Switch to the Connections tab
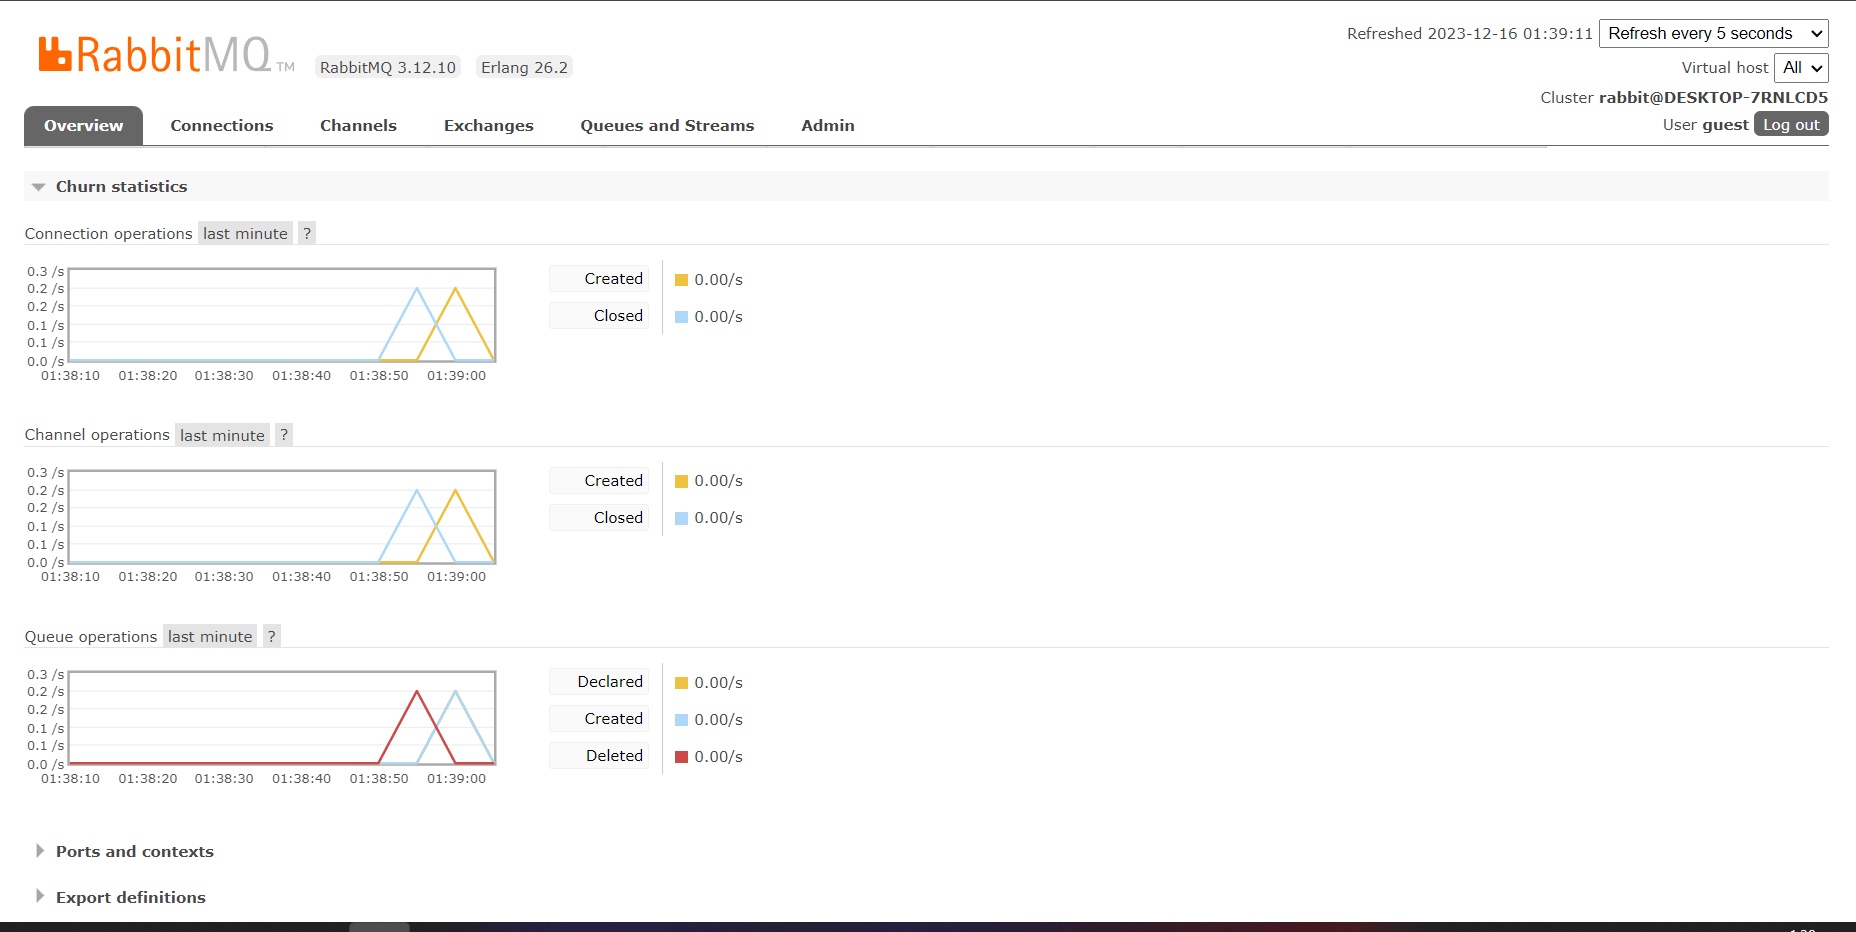The width and height of the screenshot is (1856, 932). [x=221, y=126]
